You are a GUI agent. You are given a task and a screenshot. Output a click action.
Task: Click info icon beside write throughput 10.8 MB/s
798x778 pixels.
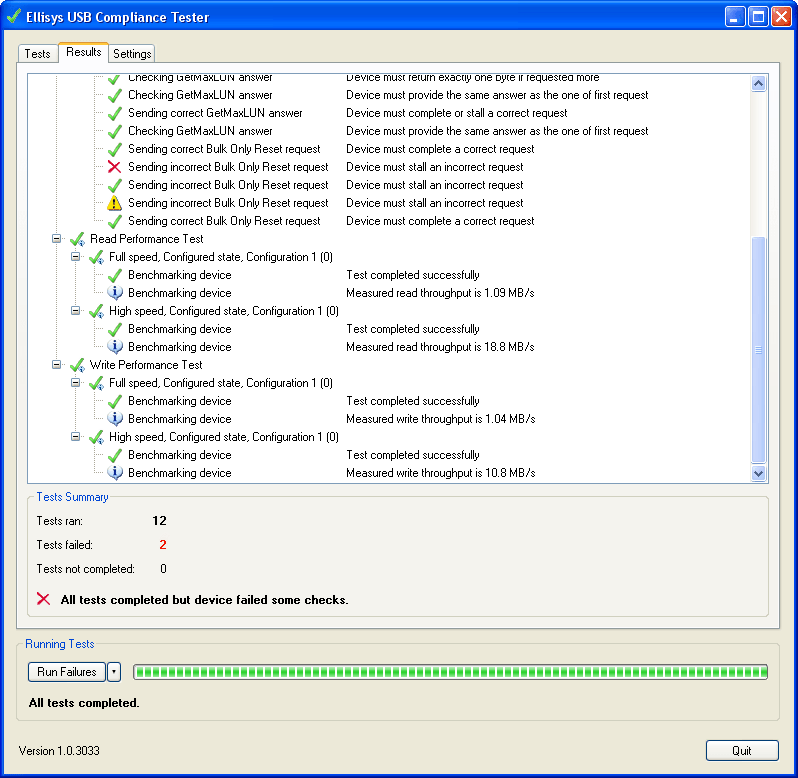[x=114, y=473]
